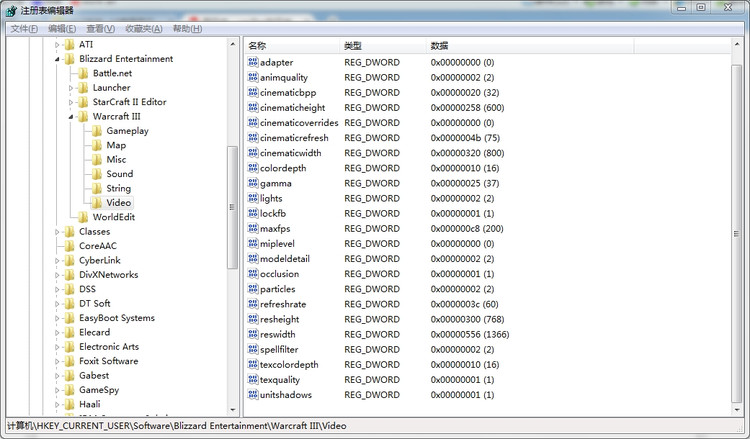Click the DWORD icon beside lockfb

tap(253, 213)
